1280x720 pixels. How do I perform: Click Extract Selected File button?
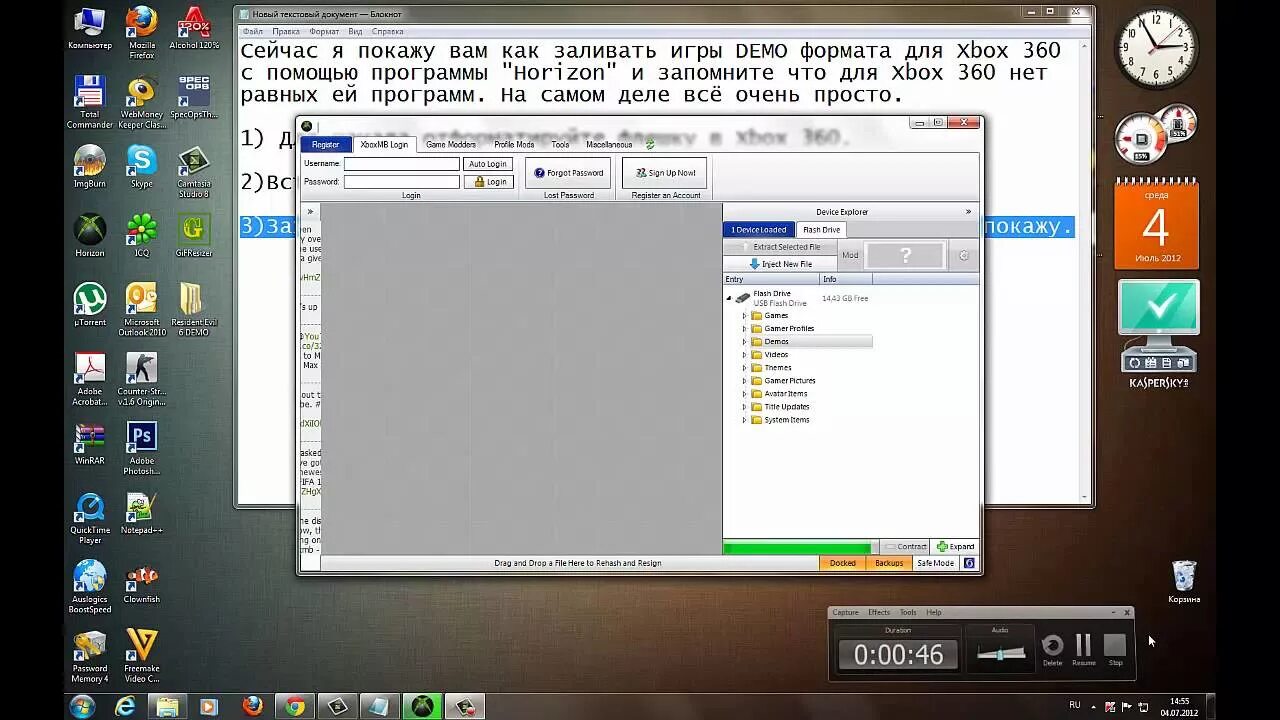click(780, 247)
